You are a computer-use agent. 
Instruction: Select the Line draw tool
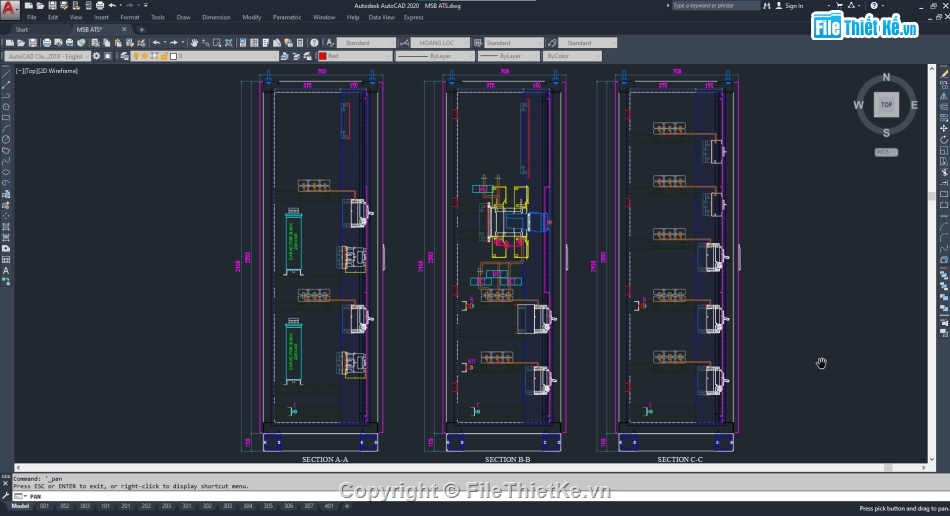pos(6,74)
